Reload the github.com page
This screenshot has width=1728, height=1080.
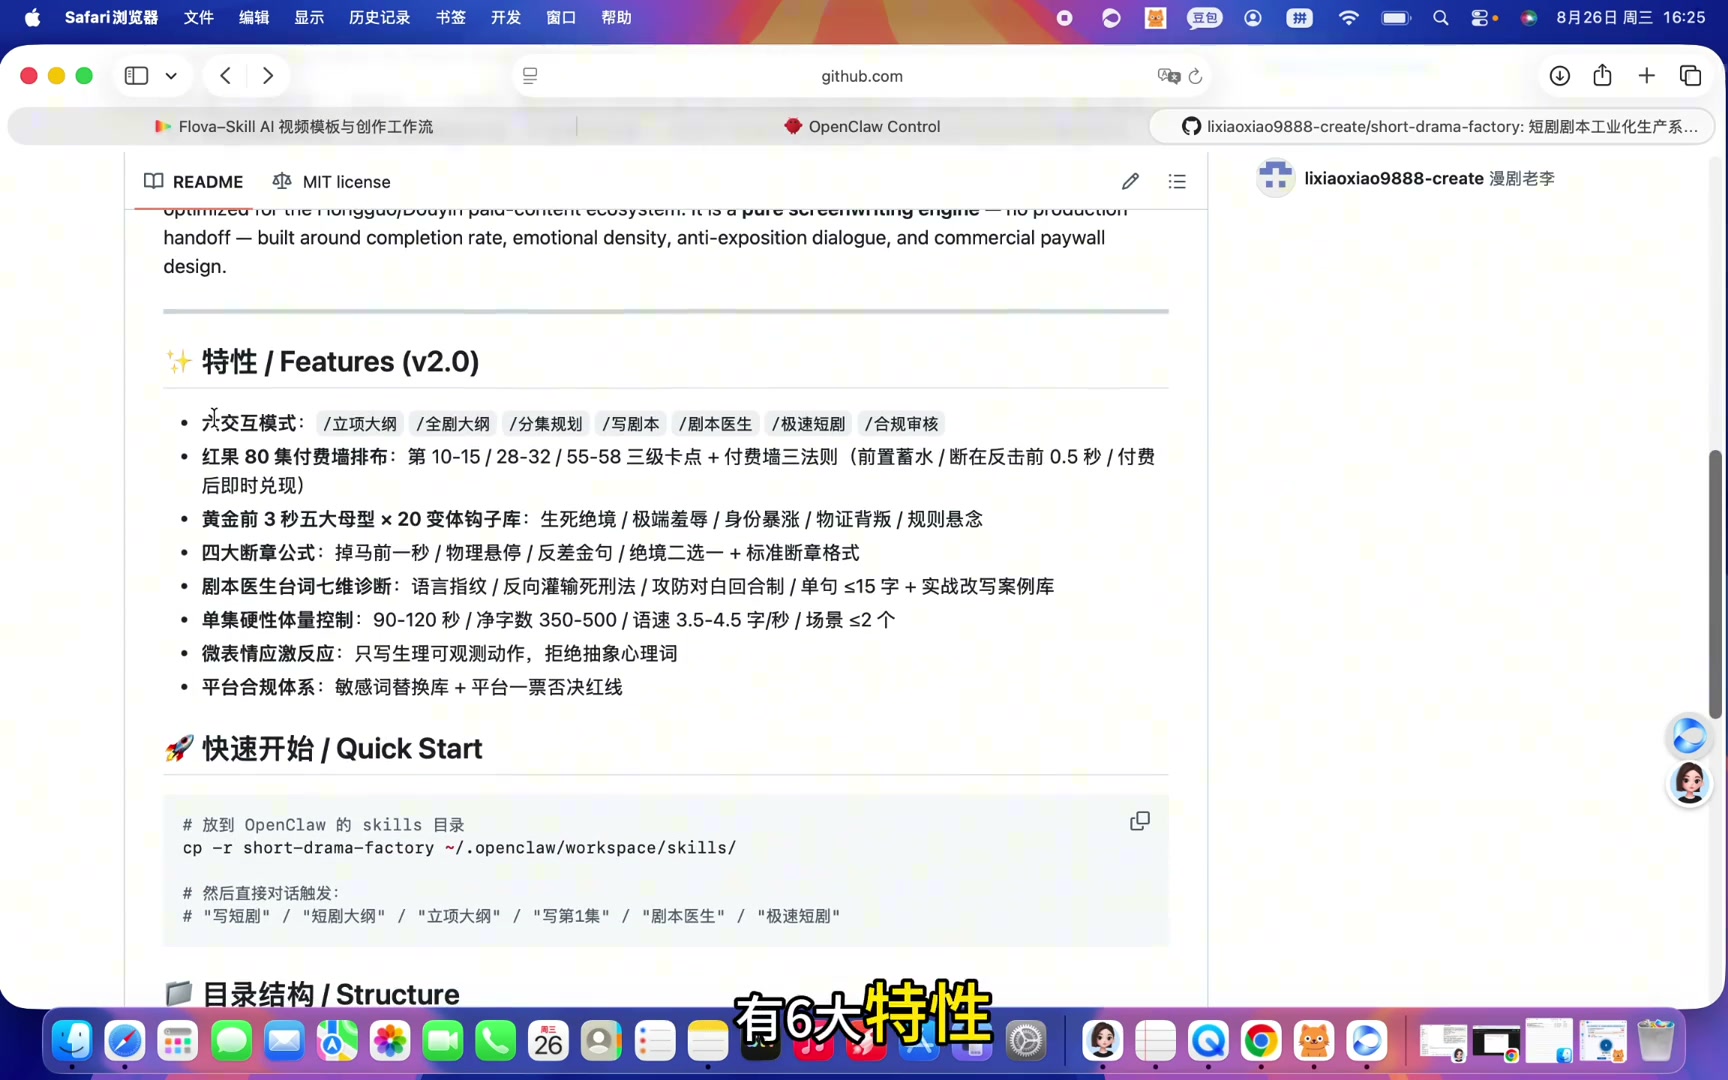click(x=1195, y=76)
